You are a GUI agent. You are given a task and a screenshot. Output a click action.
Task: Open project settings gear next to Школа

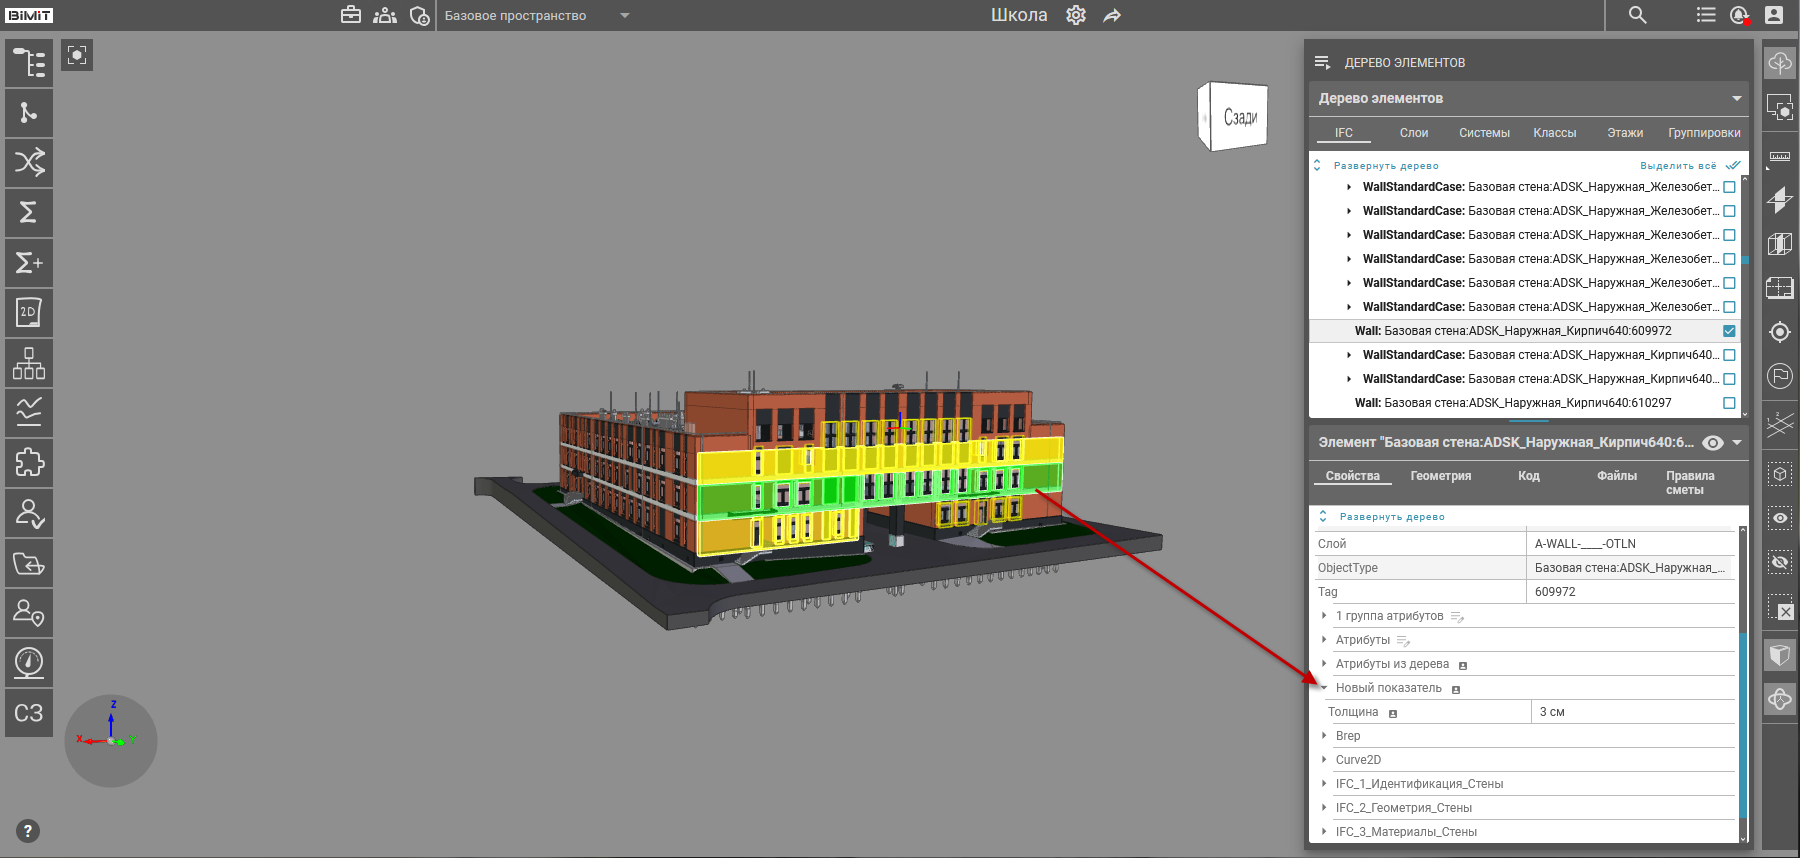[x=1076, y=15]
